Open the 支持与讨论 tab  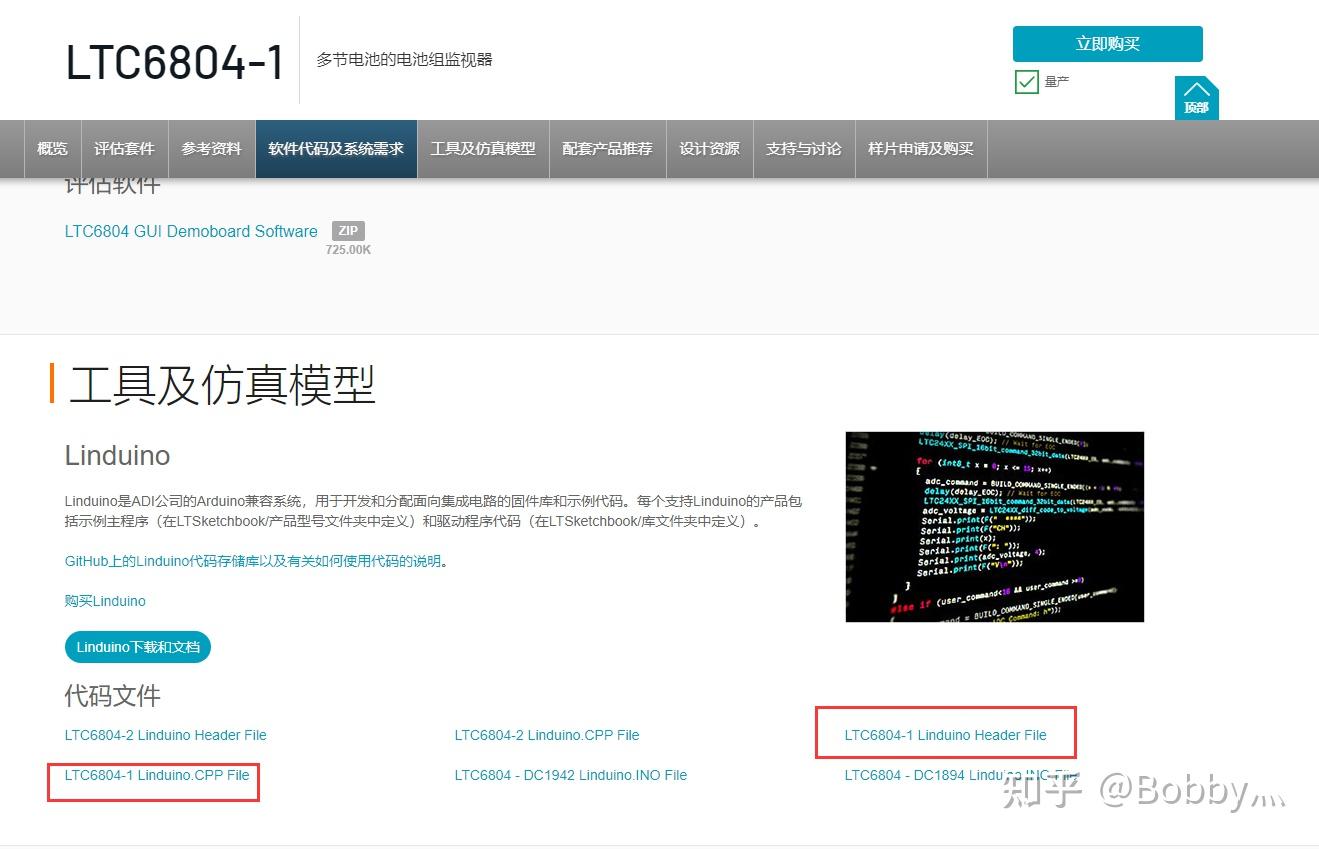[x=804, y=148]
